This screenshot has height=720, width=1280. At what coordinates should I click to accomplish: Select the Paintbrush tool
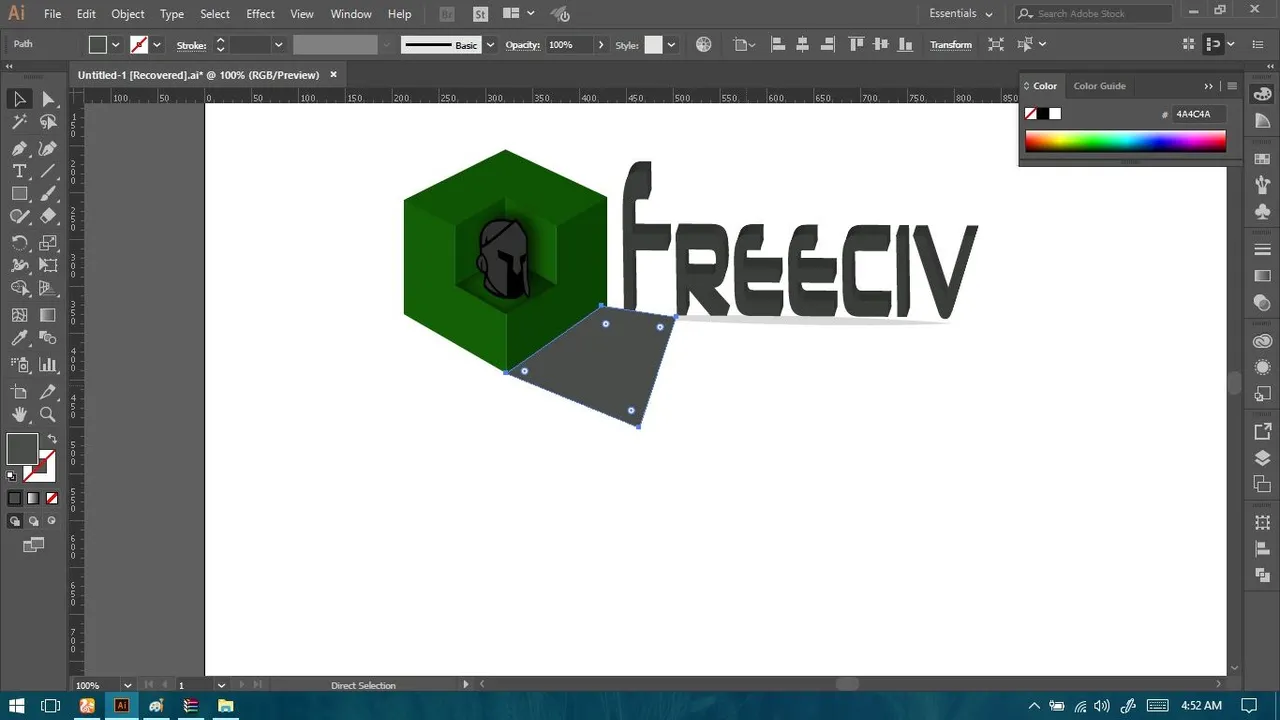48,194
